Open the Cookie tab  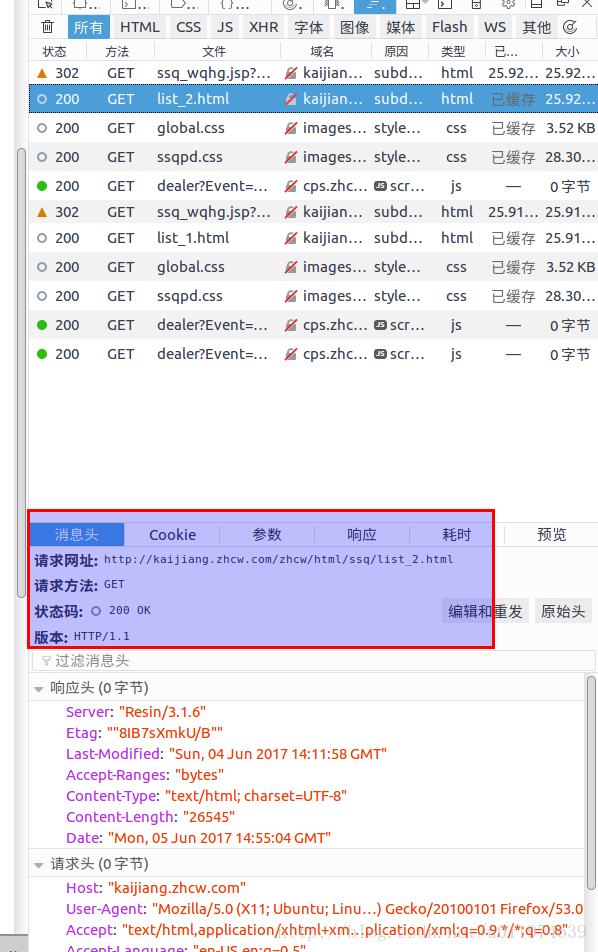tap(172, 534)
